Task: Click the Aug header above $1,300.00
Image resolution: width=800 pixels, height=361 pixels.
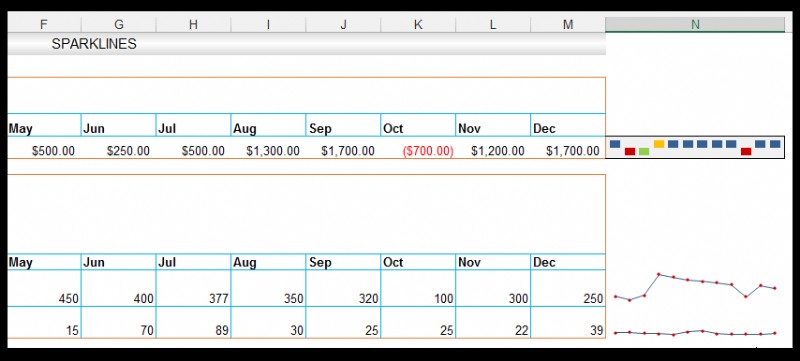Action: (x=268, y=125)
